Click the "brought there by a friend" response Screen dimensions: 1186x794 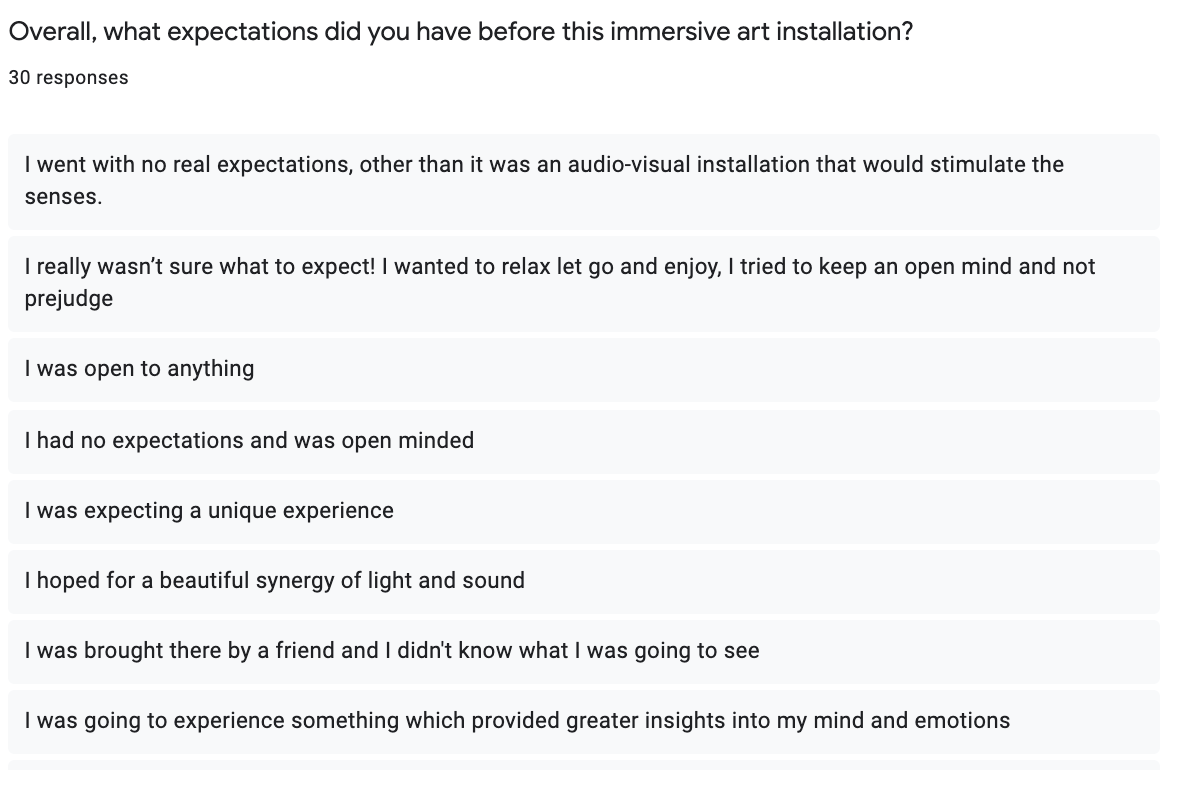(x=392, y=650)
